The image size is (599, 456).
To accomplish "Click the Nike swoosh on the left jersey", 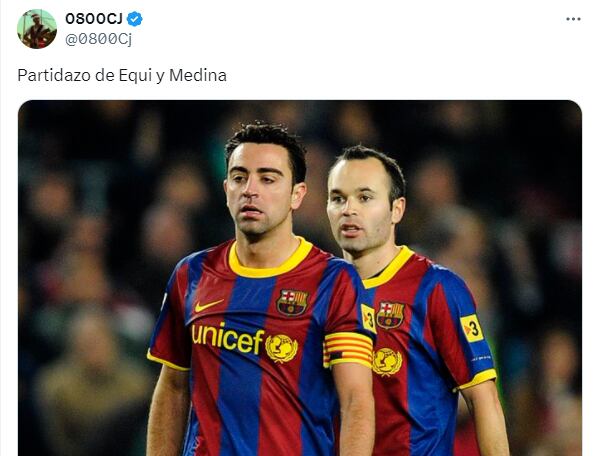I will [209, 305].
